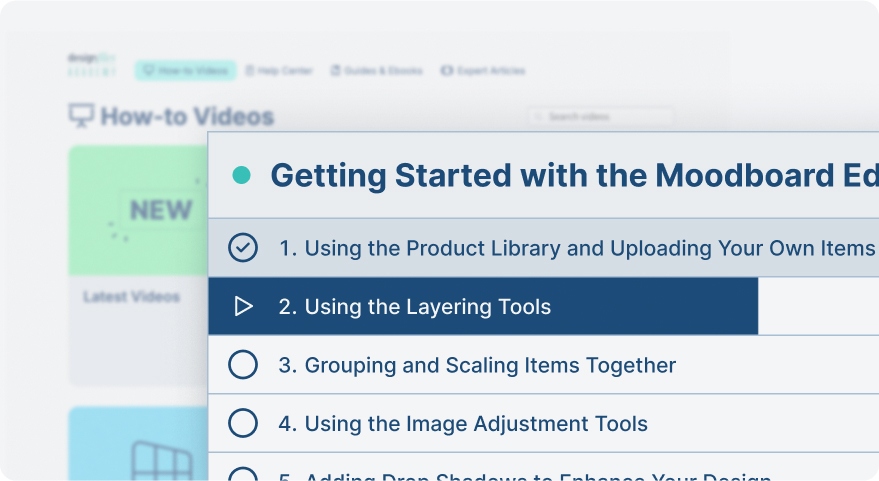Play lesson 2 Using the Layering Tools
The height and width of the screenshot is (481, 879).
coord(414,307)
